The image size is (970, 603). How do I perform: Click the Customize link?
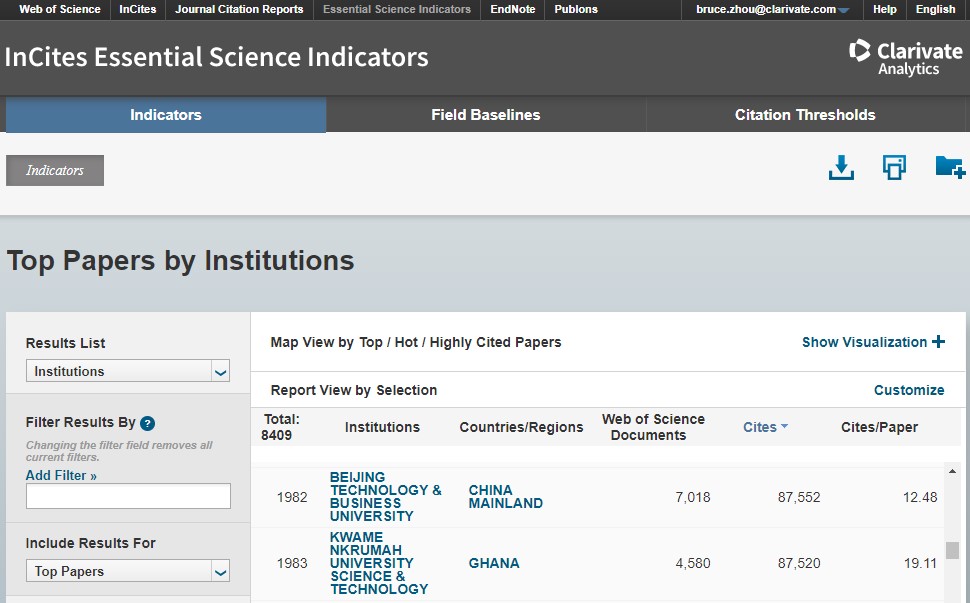pos(908,390)
